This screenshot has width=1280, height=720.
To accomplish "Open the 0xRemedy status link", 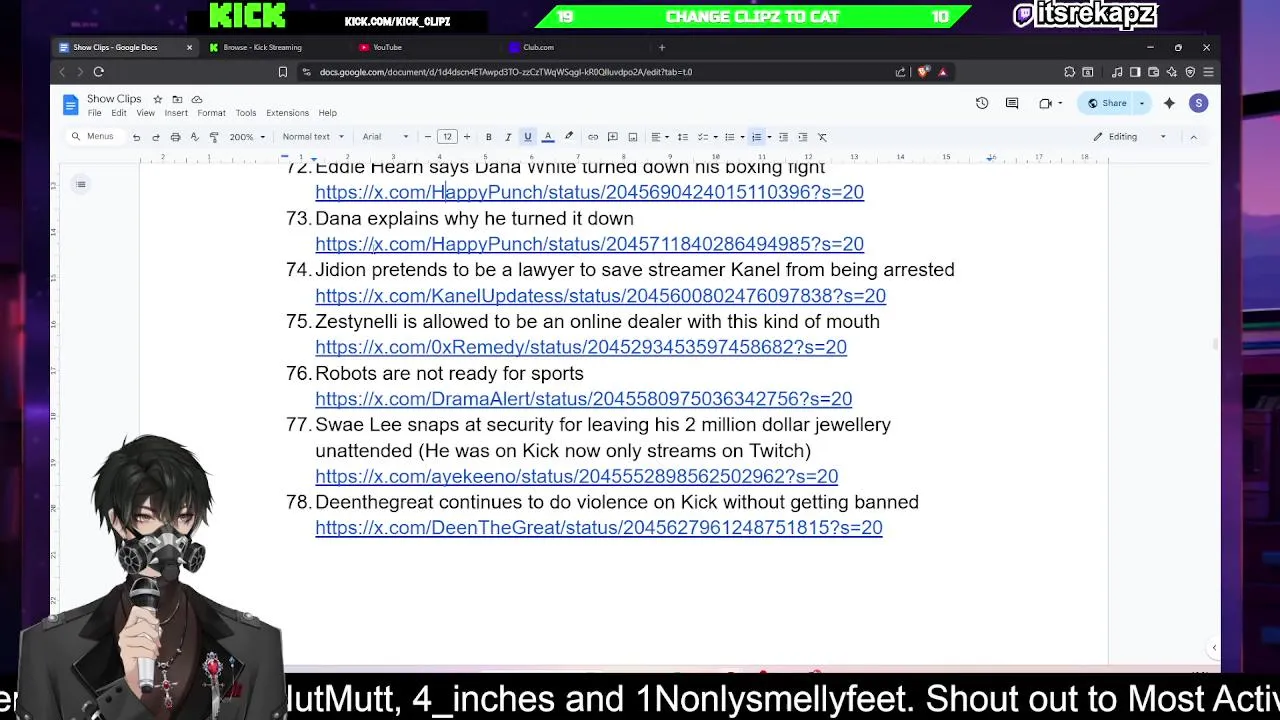I will (581, 347).
